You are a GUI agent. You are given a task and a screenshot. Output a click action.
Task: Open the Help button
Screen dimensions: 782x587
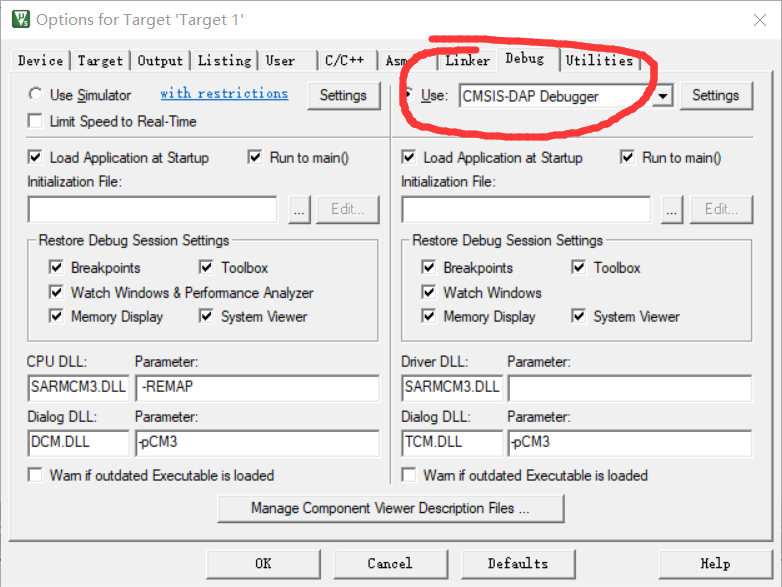[x=716, y=564]
